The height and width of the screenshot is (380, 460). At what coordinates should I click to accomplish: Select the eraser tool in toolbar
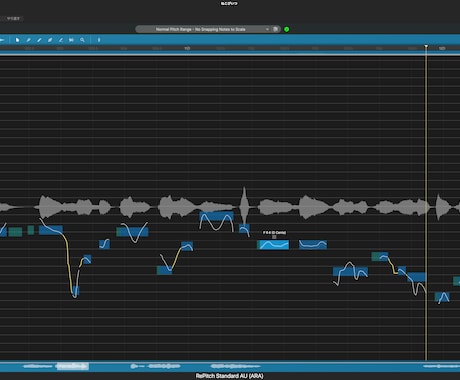click(50, 40)
